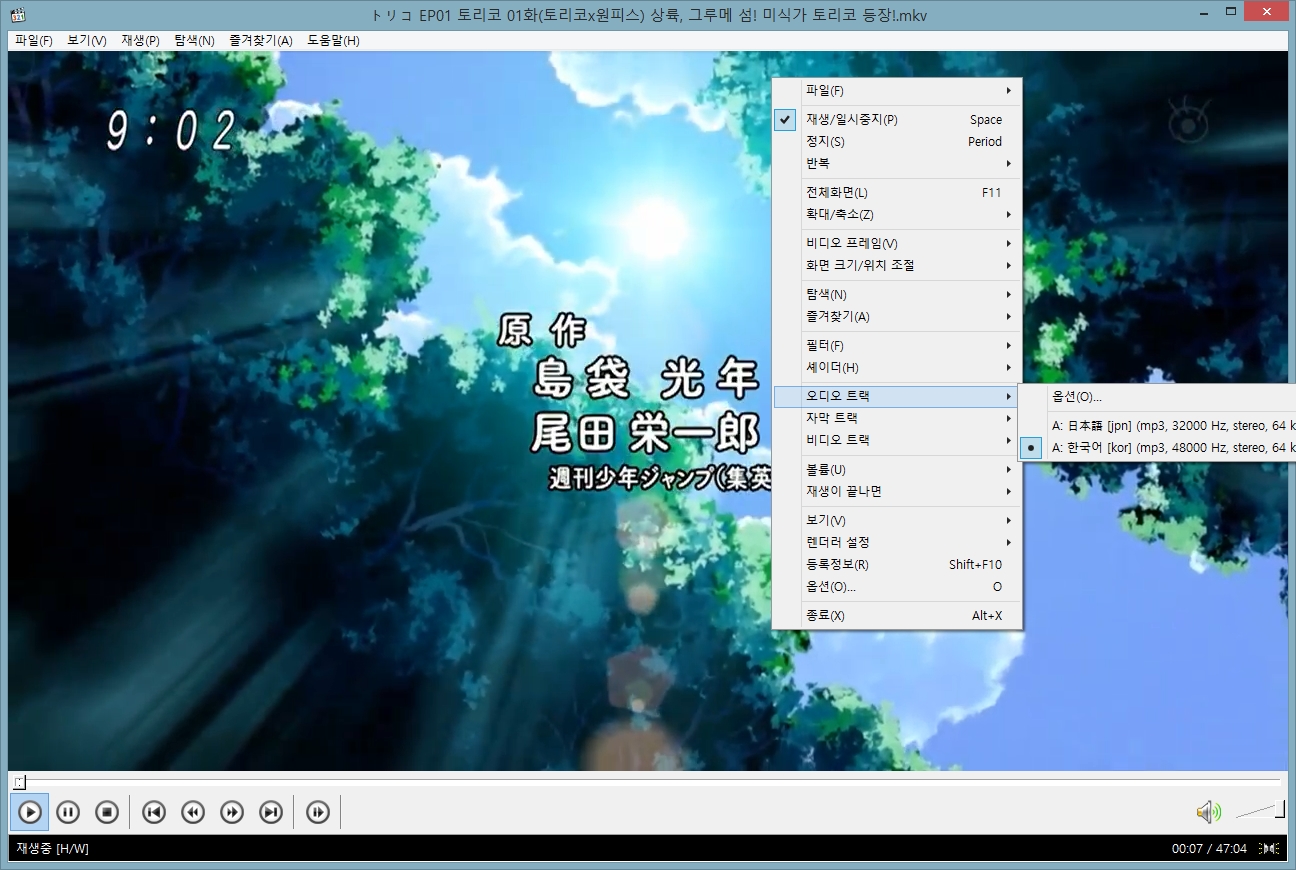Toggle 재생/일시중지(P) checked item

click(x=897, y=119)
